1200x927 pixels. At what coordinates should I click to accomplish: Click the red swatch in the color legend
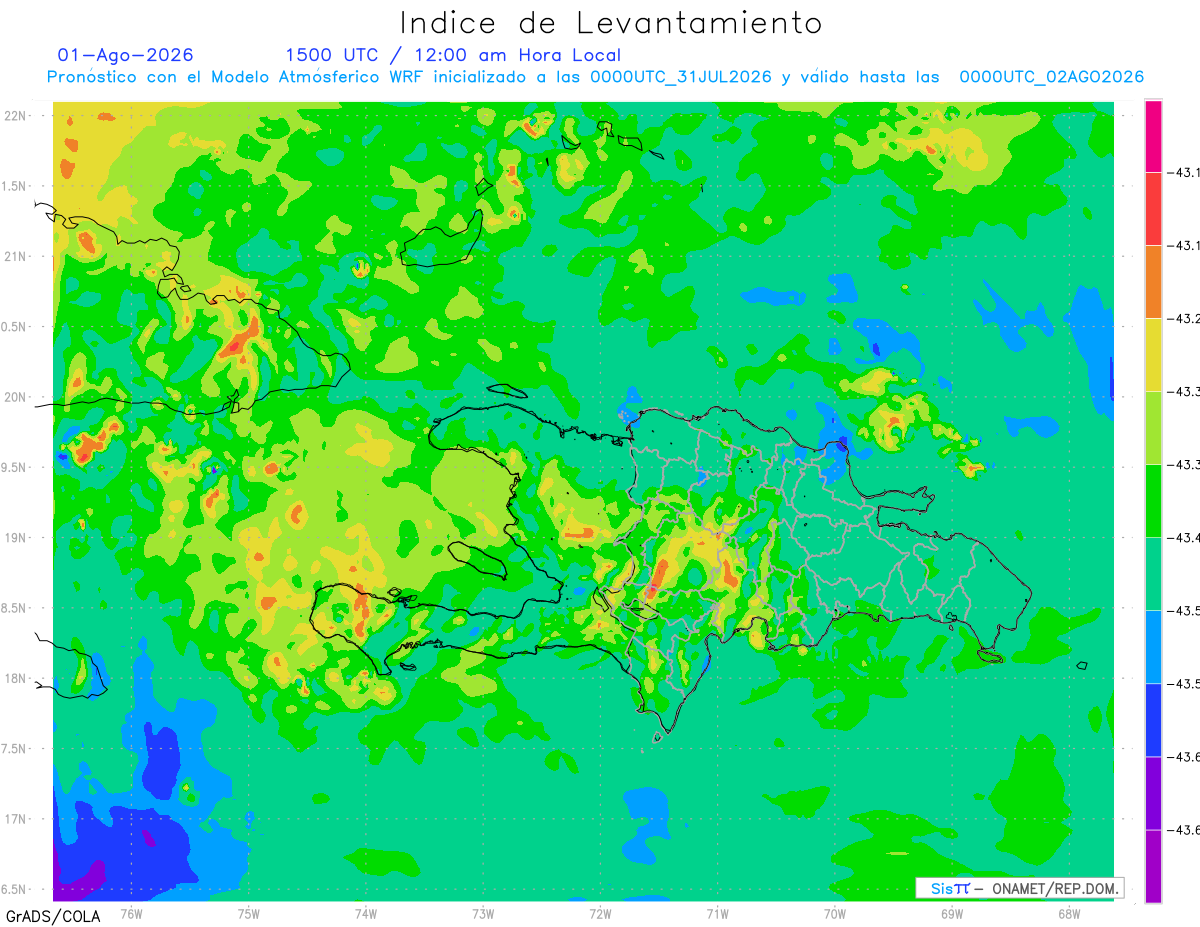[1153, 209]
